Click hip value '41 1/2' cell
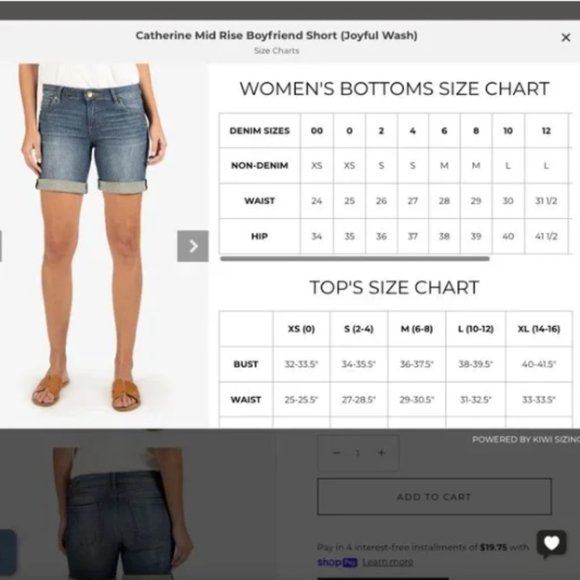This screenshot has width=580, height=580. click(x=546, y=236)
